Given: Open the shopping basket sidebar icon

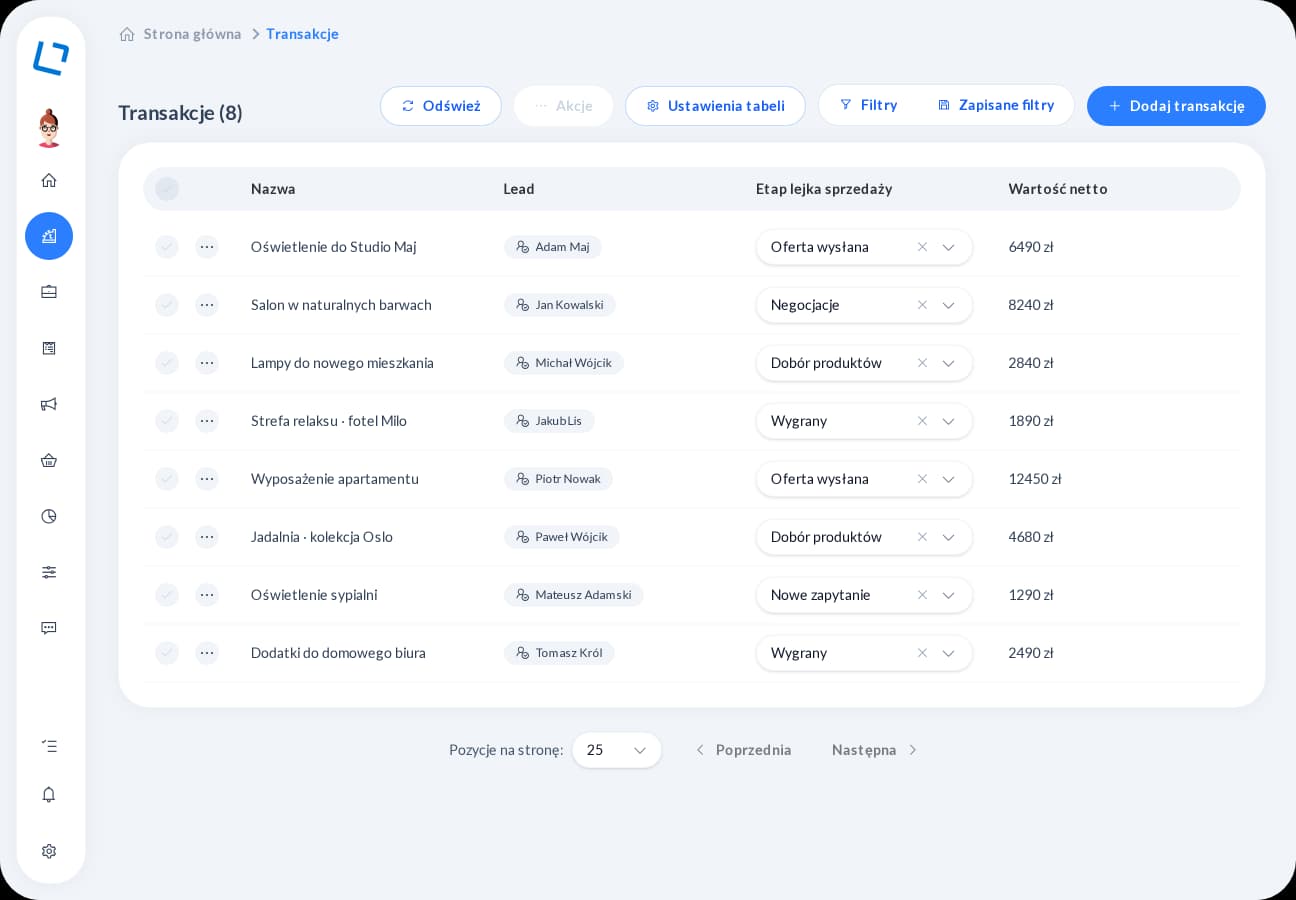Looking at the screenshot, I should click(x=49, y=460).
